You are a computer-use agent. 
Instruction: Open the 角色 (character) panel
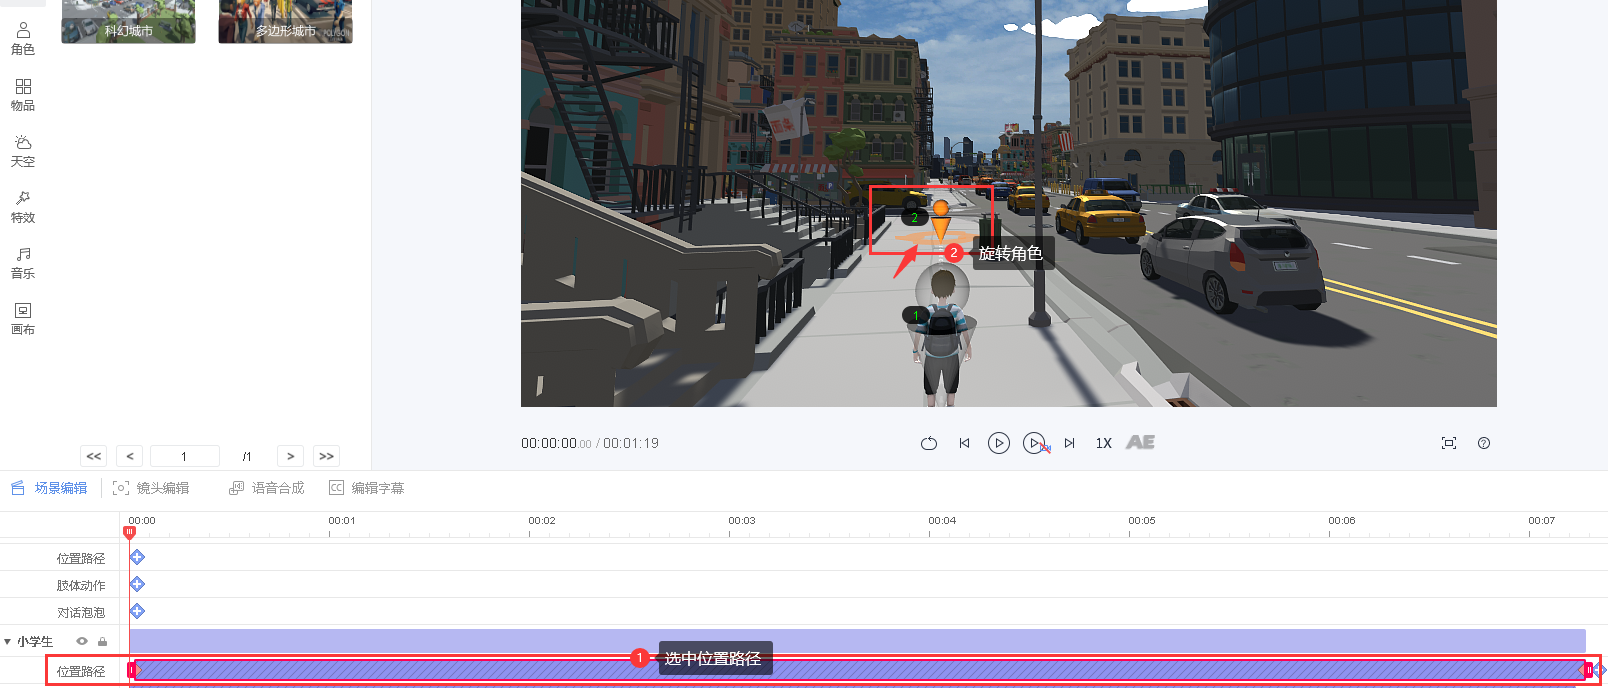23,38
